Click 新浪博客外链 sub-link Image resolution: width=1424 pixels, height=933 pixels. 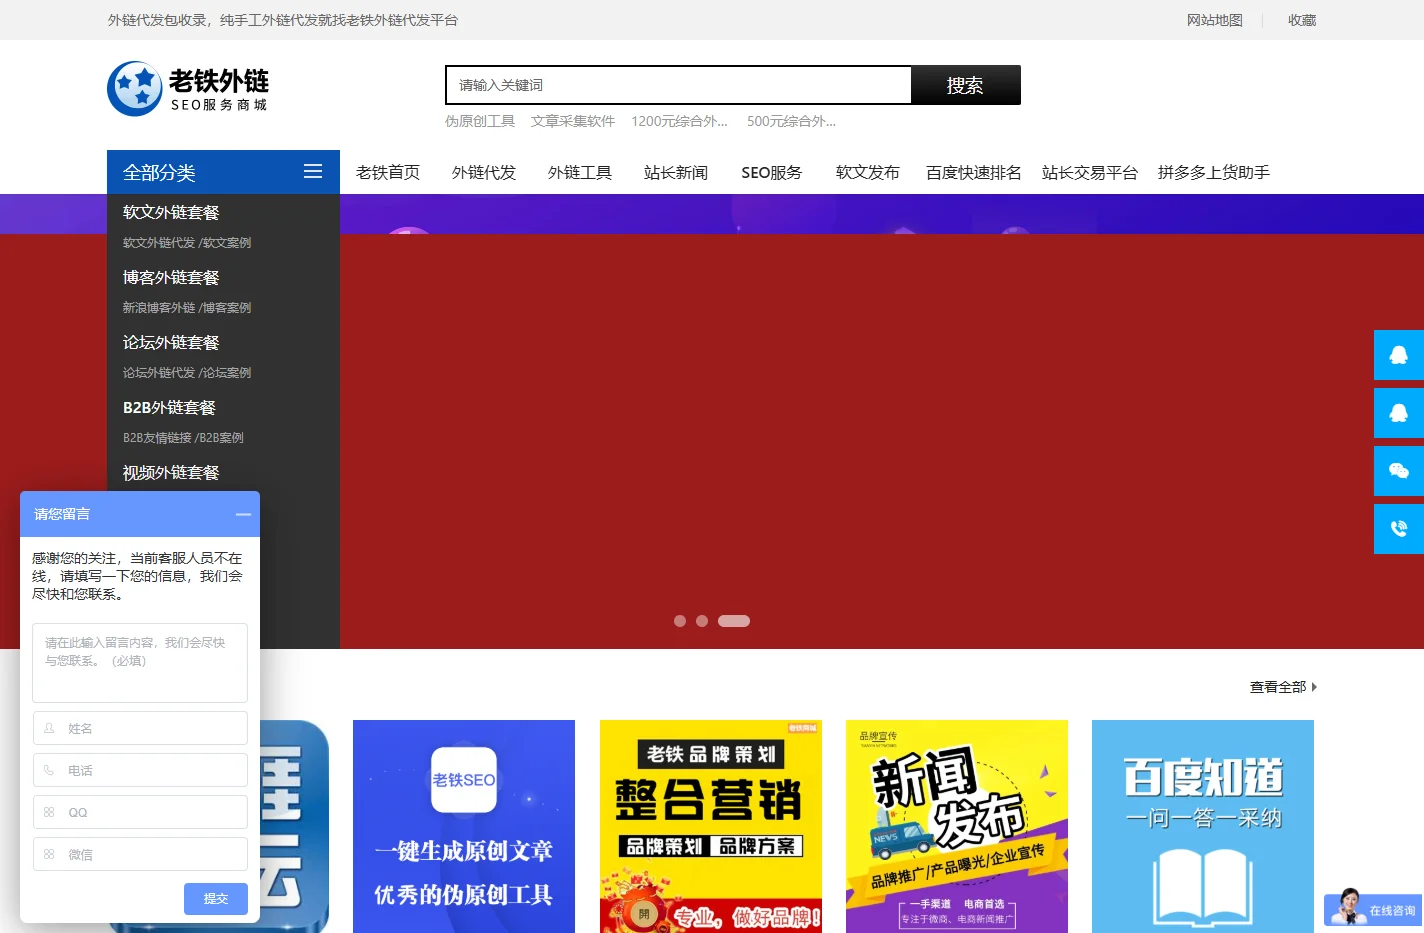pyautogui.click(x=159, y=308)
